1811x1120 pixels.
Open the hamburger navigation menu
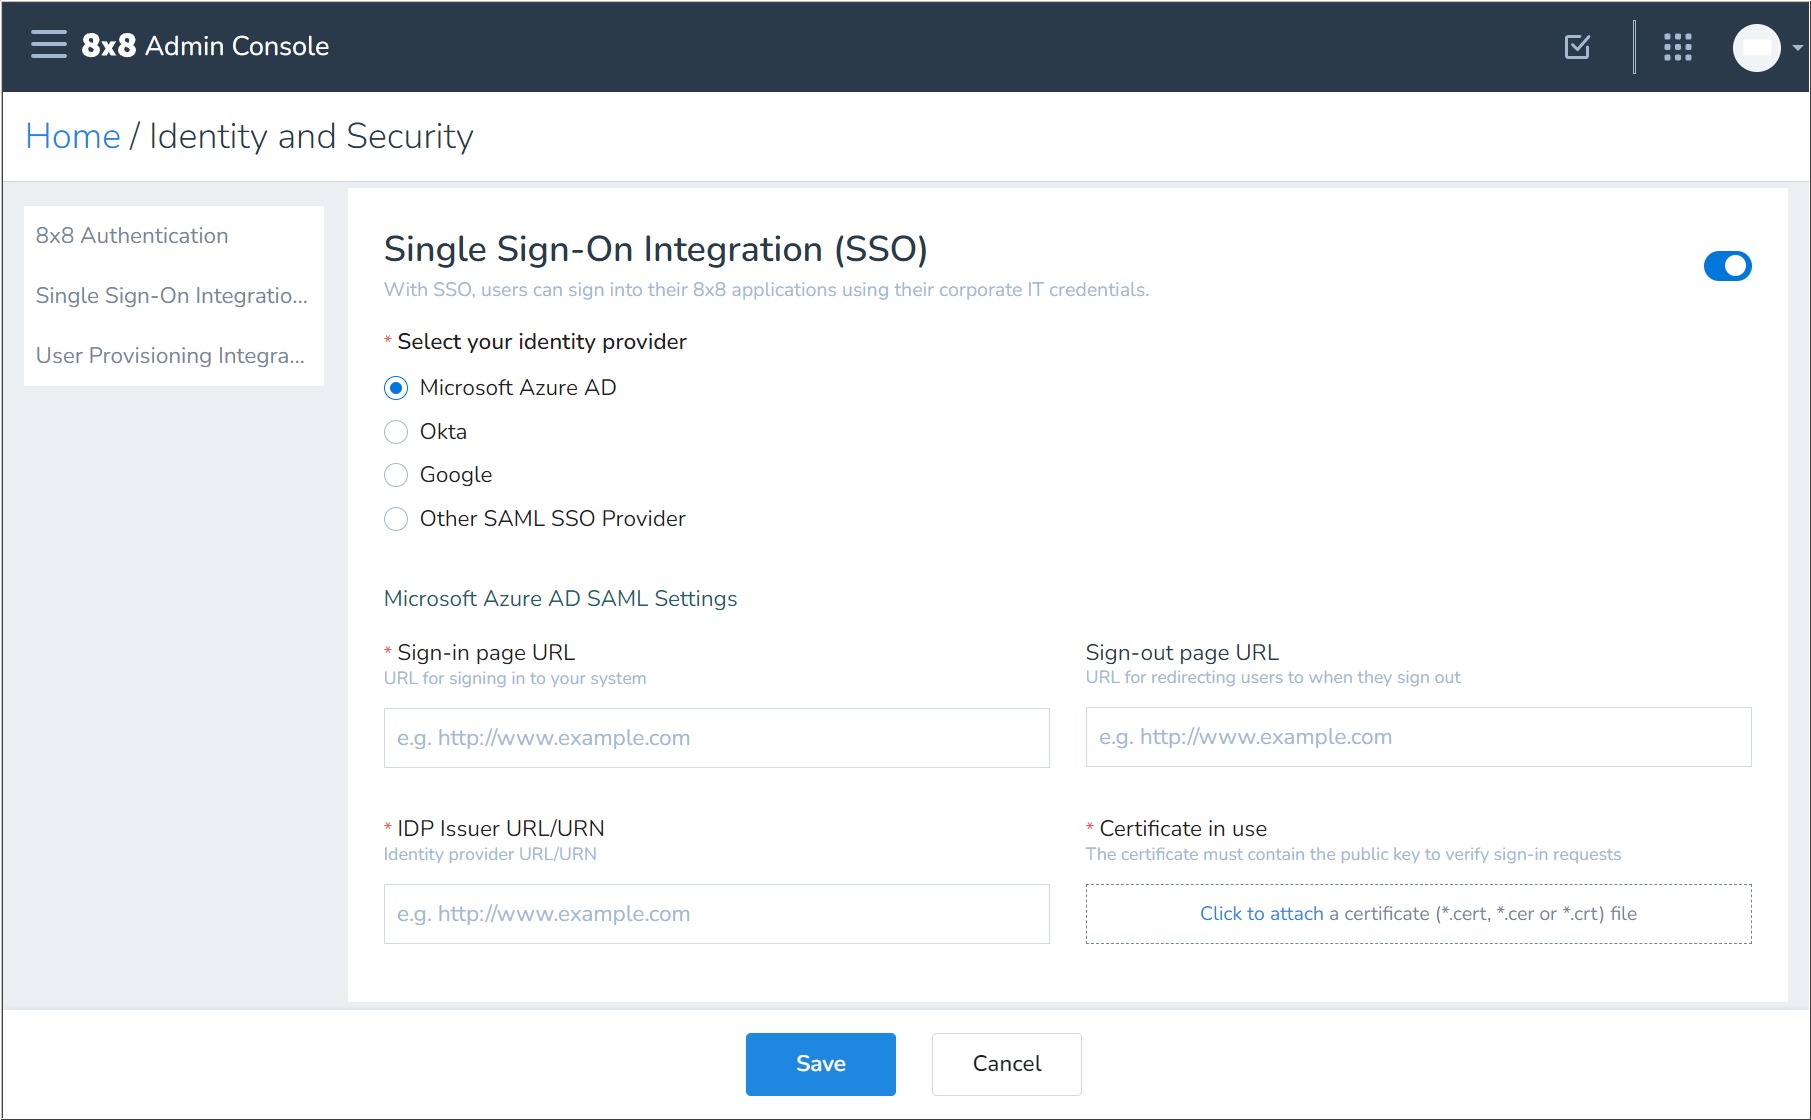pyautogui.click(x=48, y=45)
